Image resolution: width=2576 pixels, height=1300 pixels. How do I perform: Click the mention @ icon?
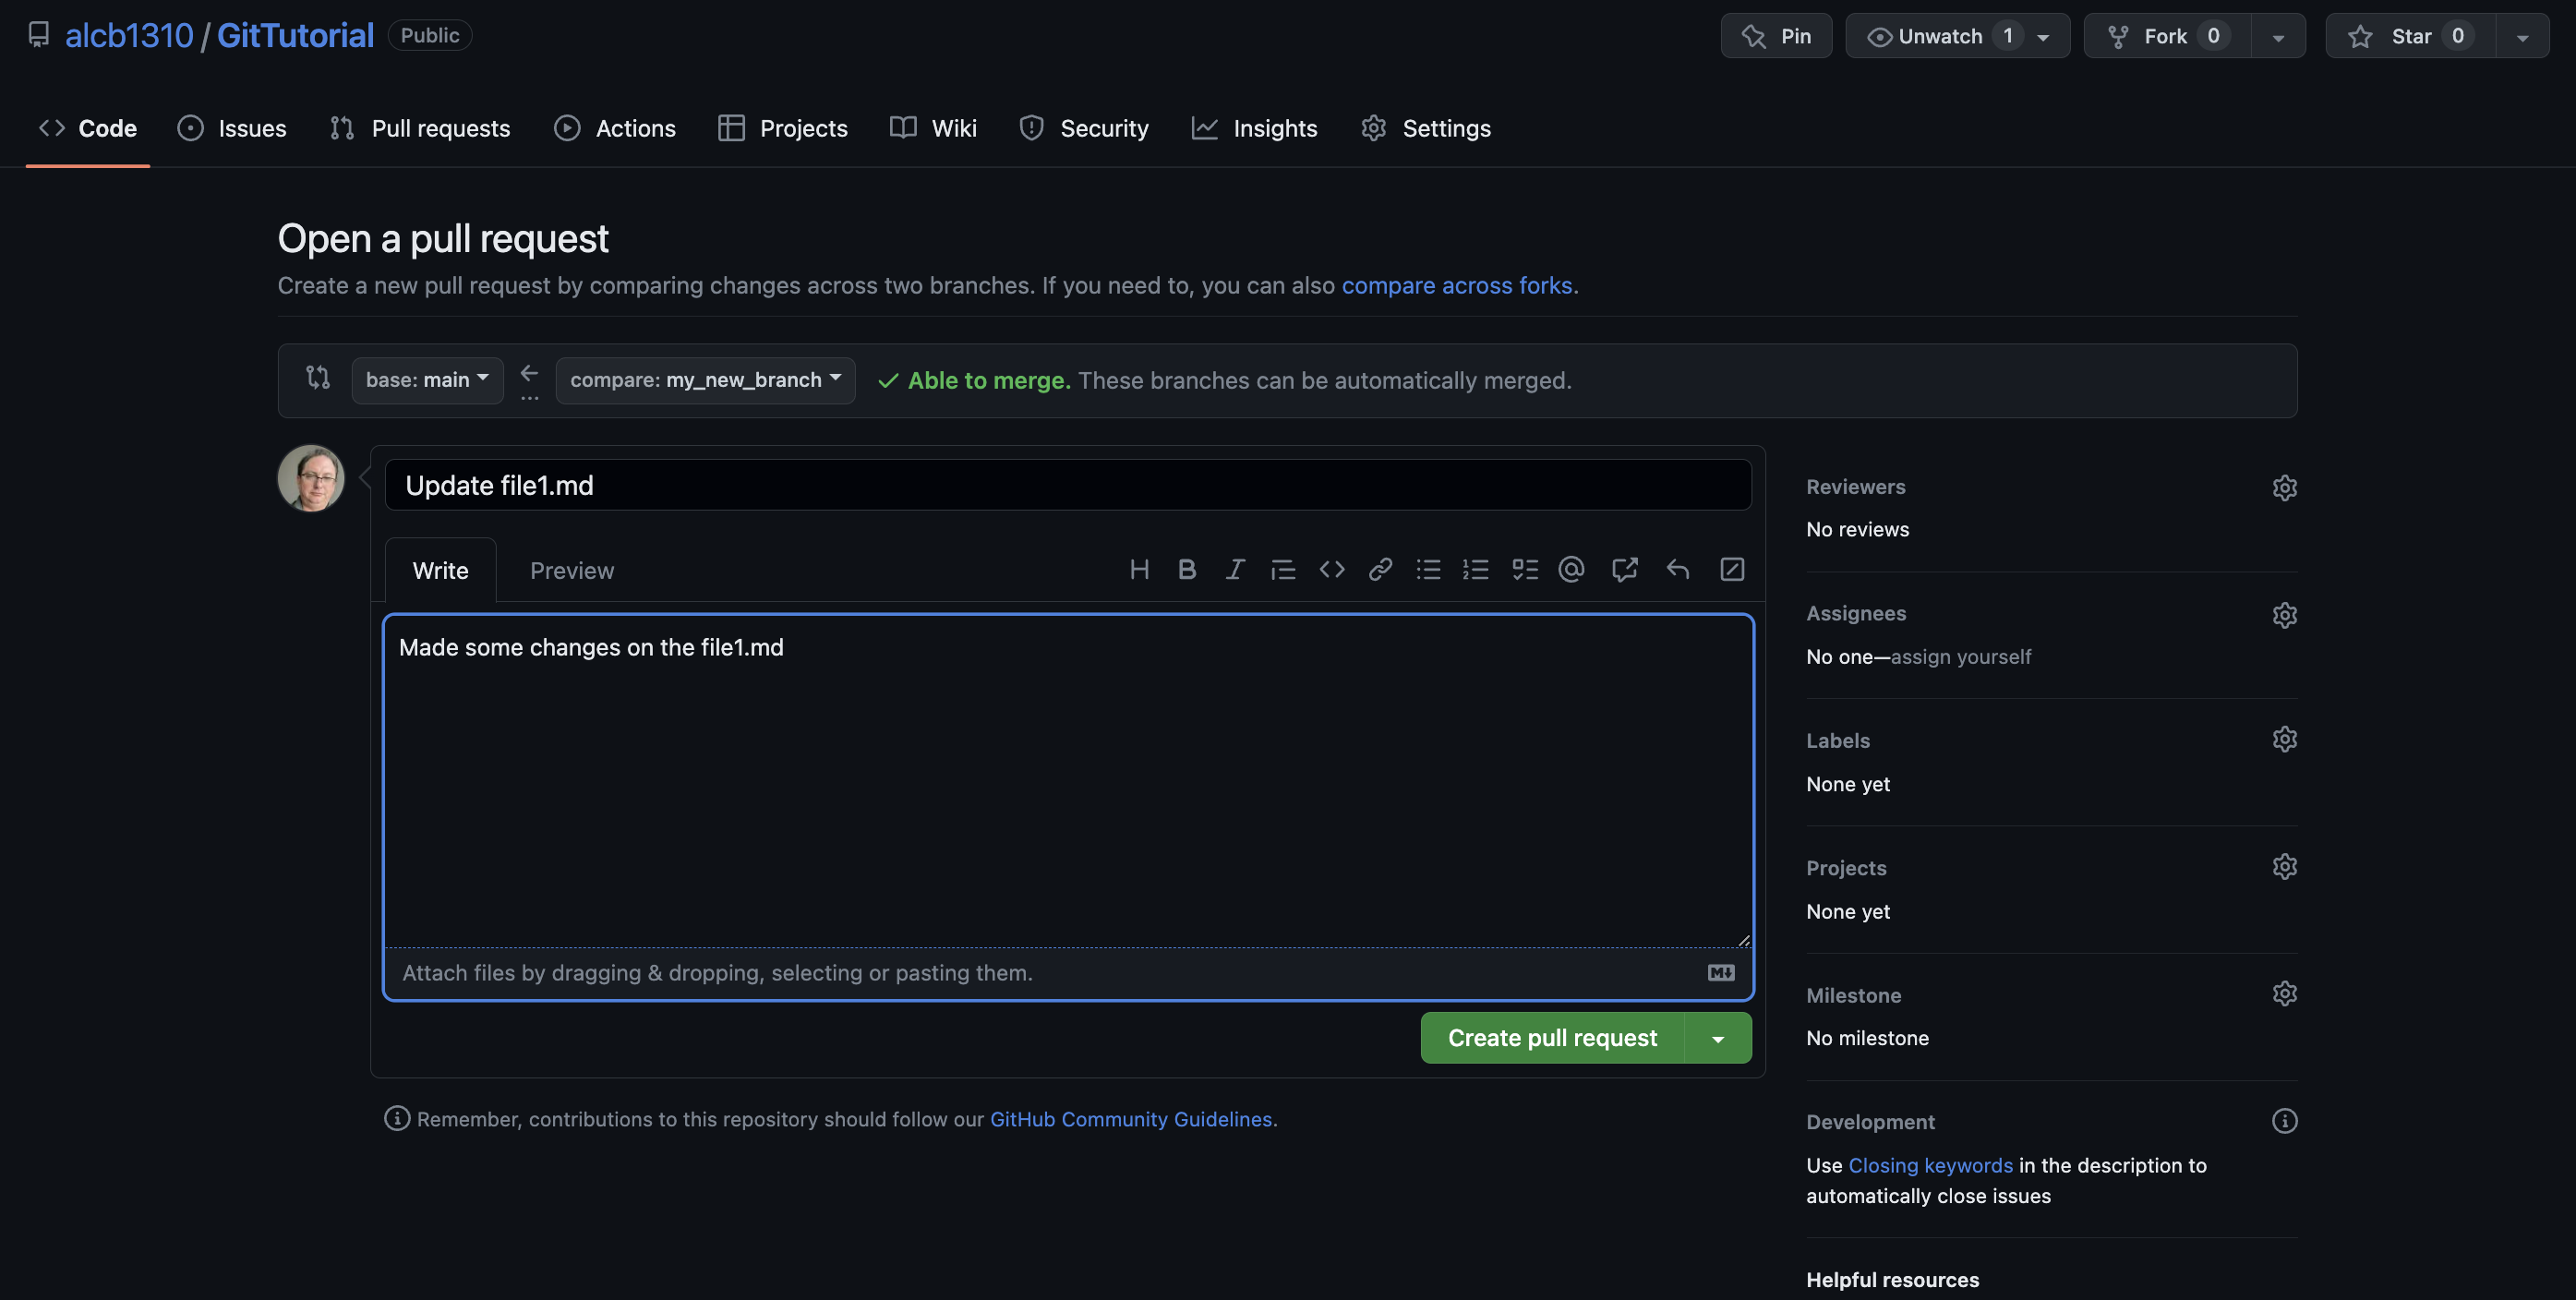coord(1571,570)
